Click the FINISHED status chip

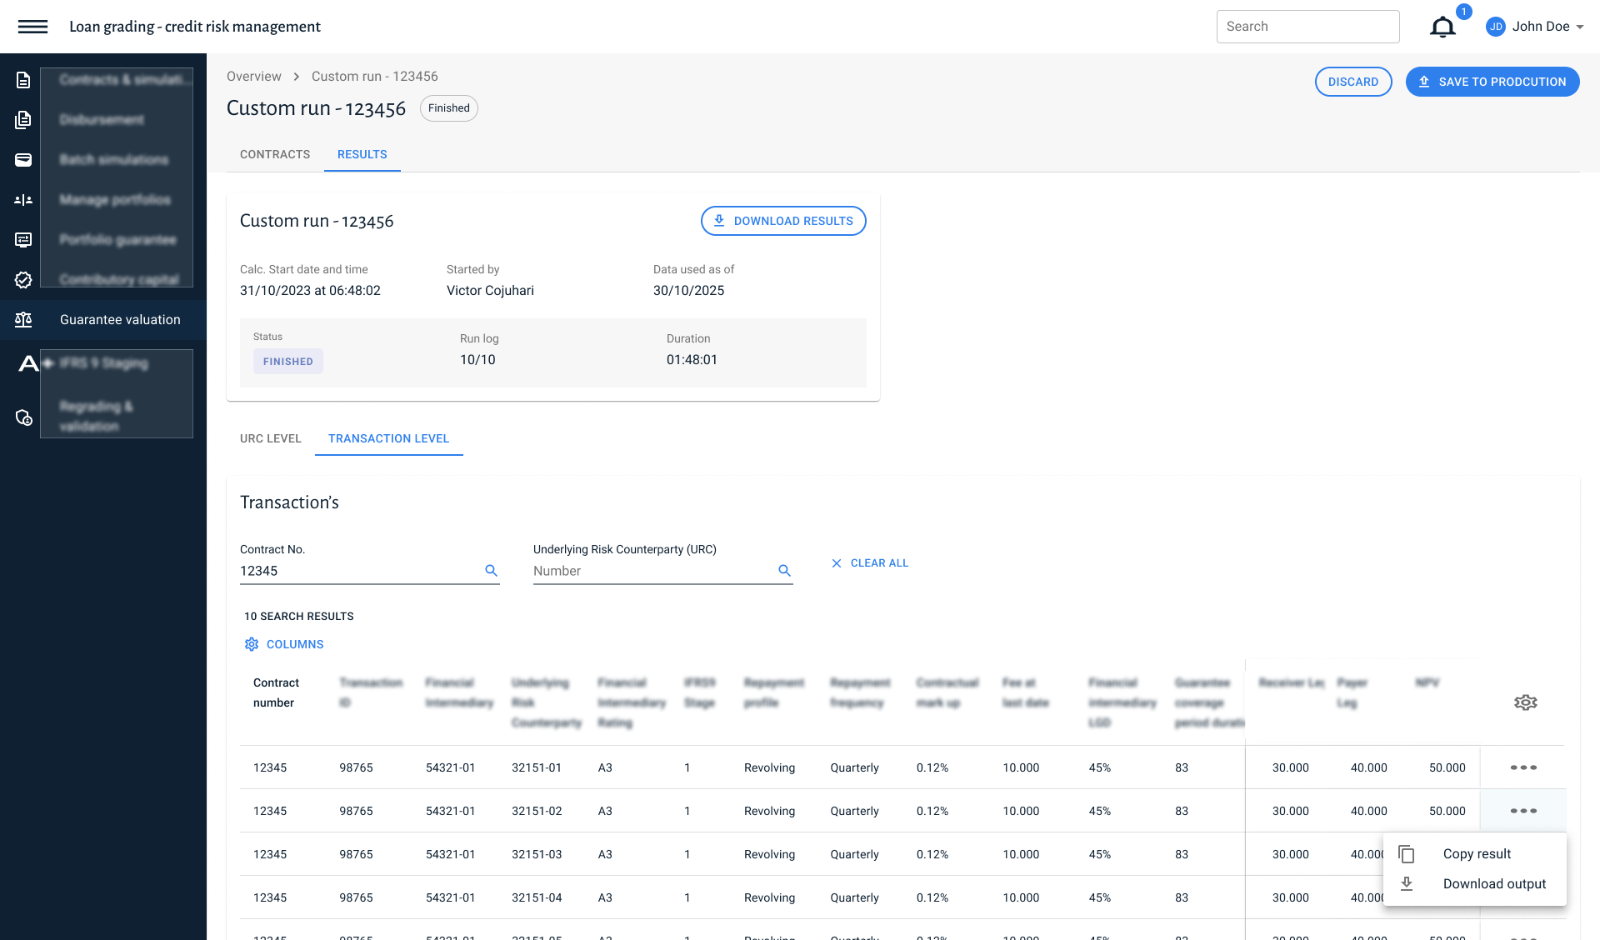288,362
